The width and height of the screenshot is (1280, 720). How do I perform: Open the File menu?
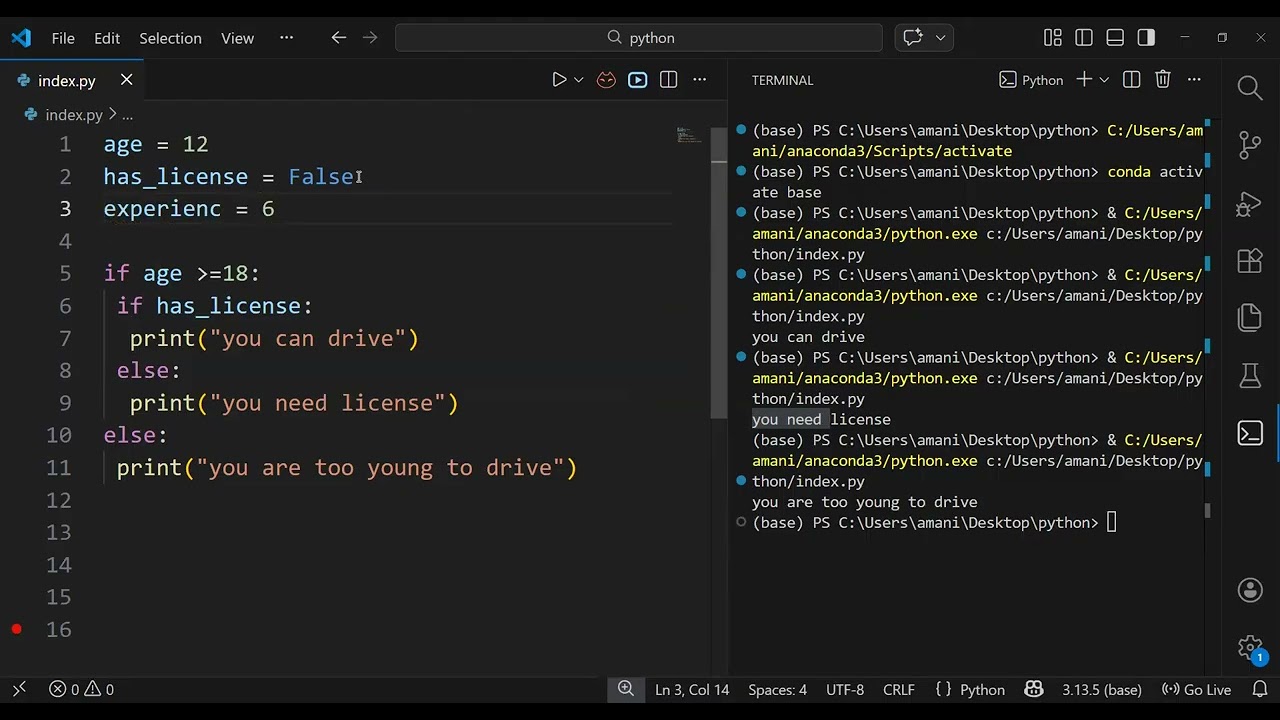pyautogui.click(x=63, y=38)
